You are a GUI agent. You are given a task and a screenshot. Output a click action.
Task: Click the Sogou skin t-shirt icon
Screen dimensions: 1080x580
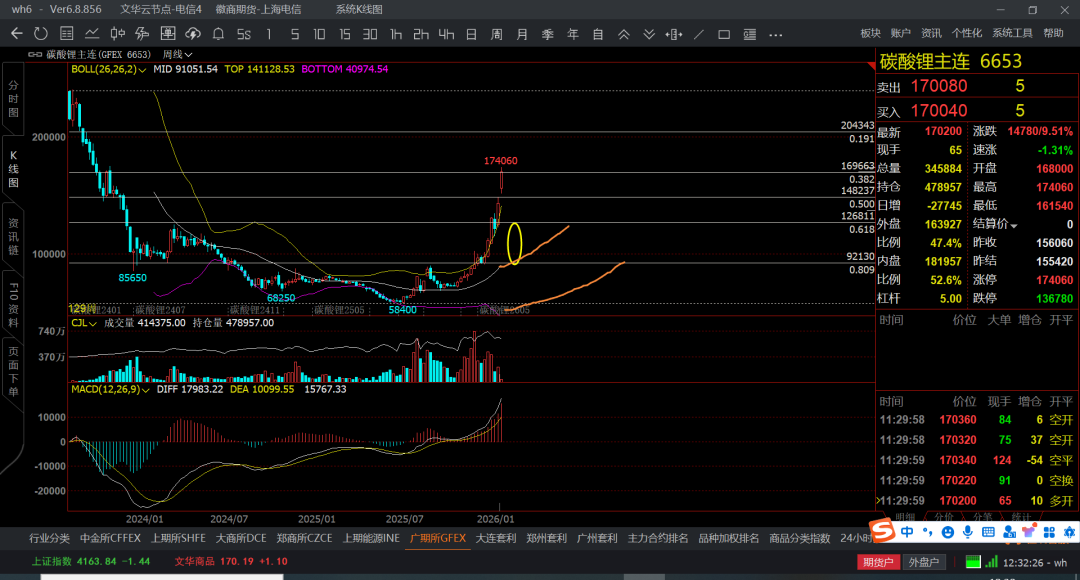coord(1029,532)
